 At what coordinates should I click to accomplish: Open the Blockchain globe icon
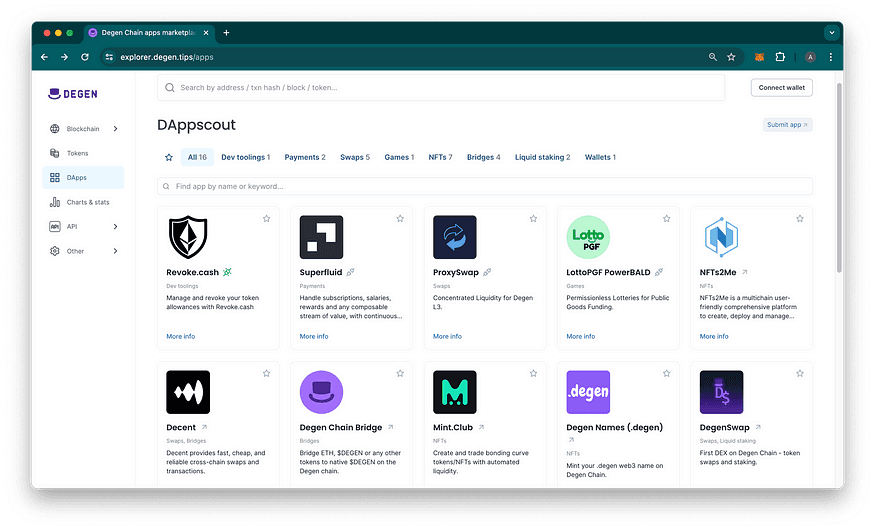[x=55, y=129]
